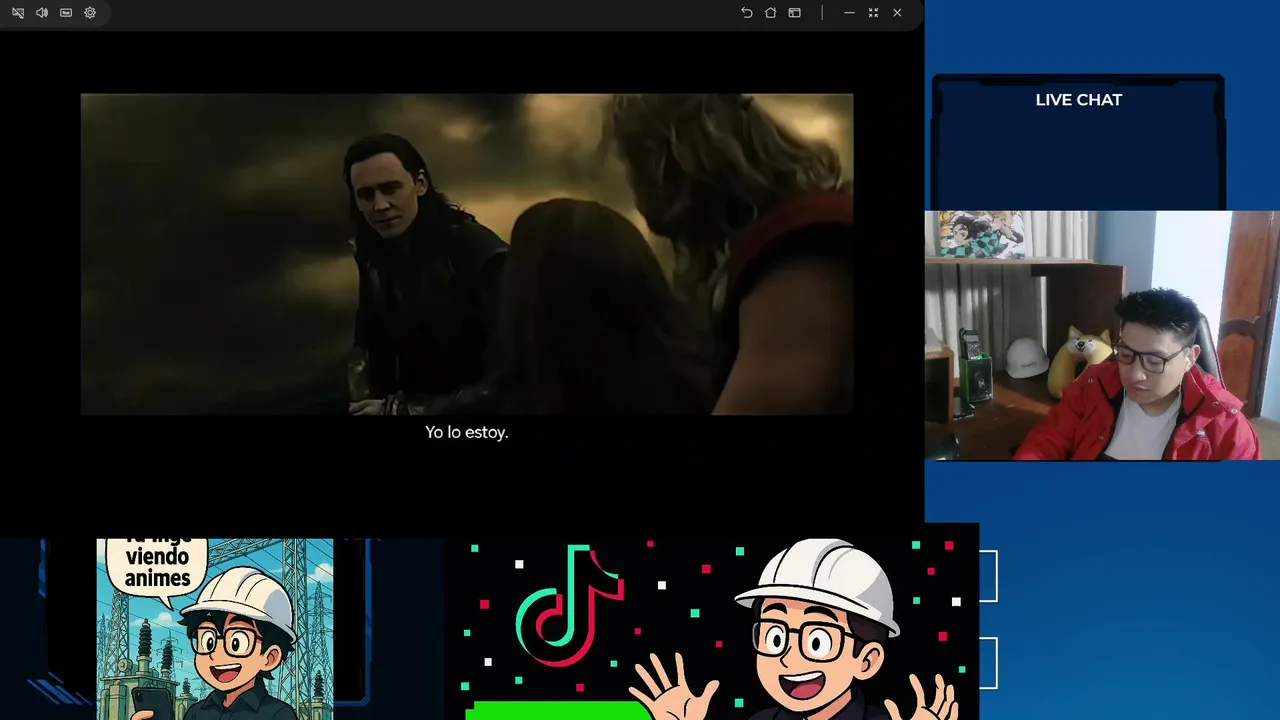Screen dimensions: 1280x720
Task: Mute sound with the speaker icon
Action: point(42,13)
